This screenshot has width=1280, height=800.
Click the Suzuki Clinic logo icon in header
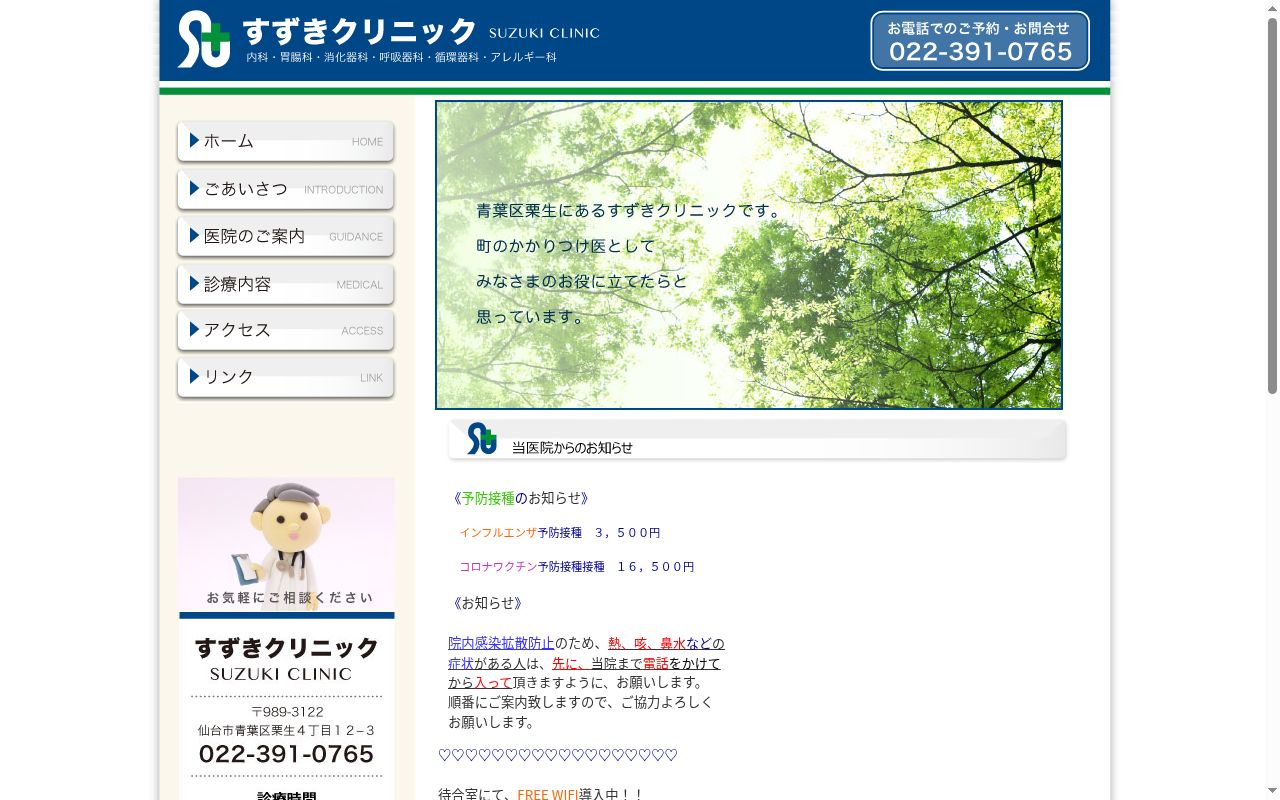pyautogui.click(x=204, y=40)
